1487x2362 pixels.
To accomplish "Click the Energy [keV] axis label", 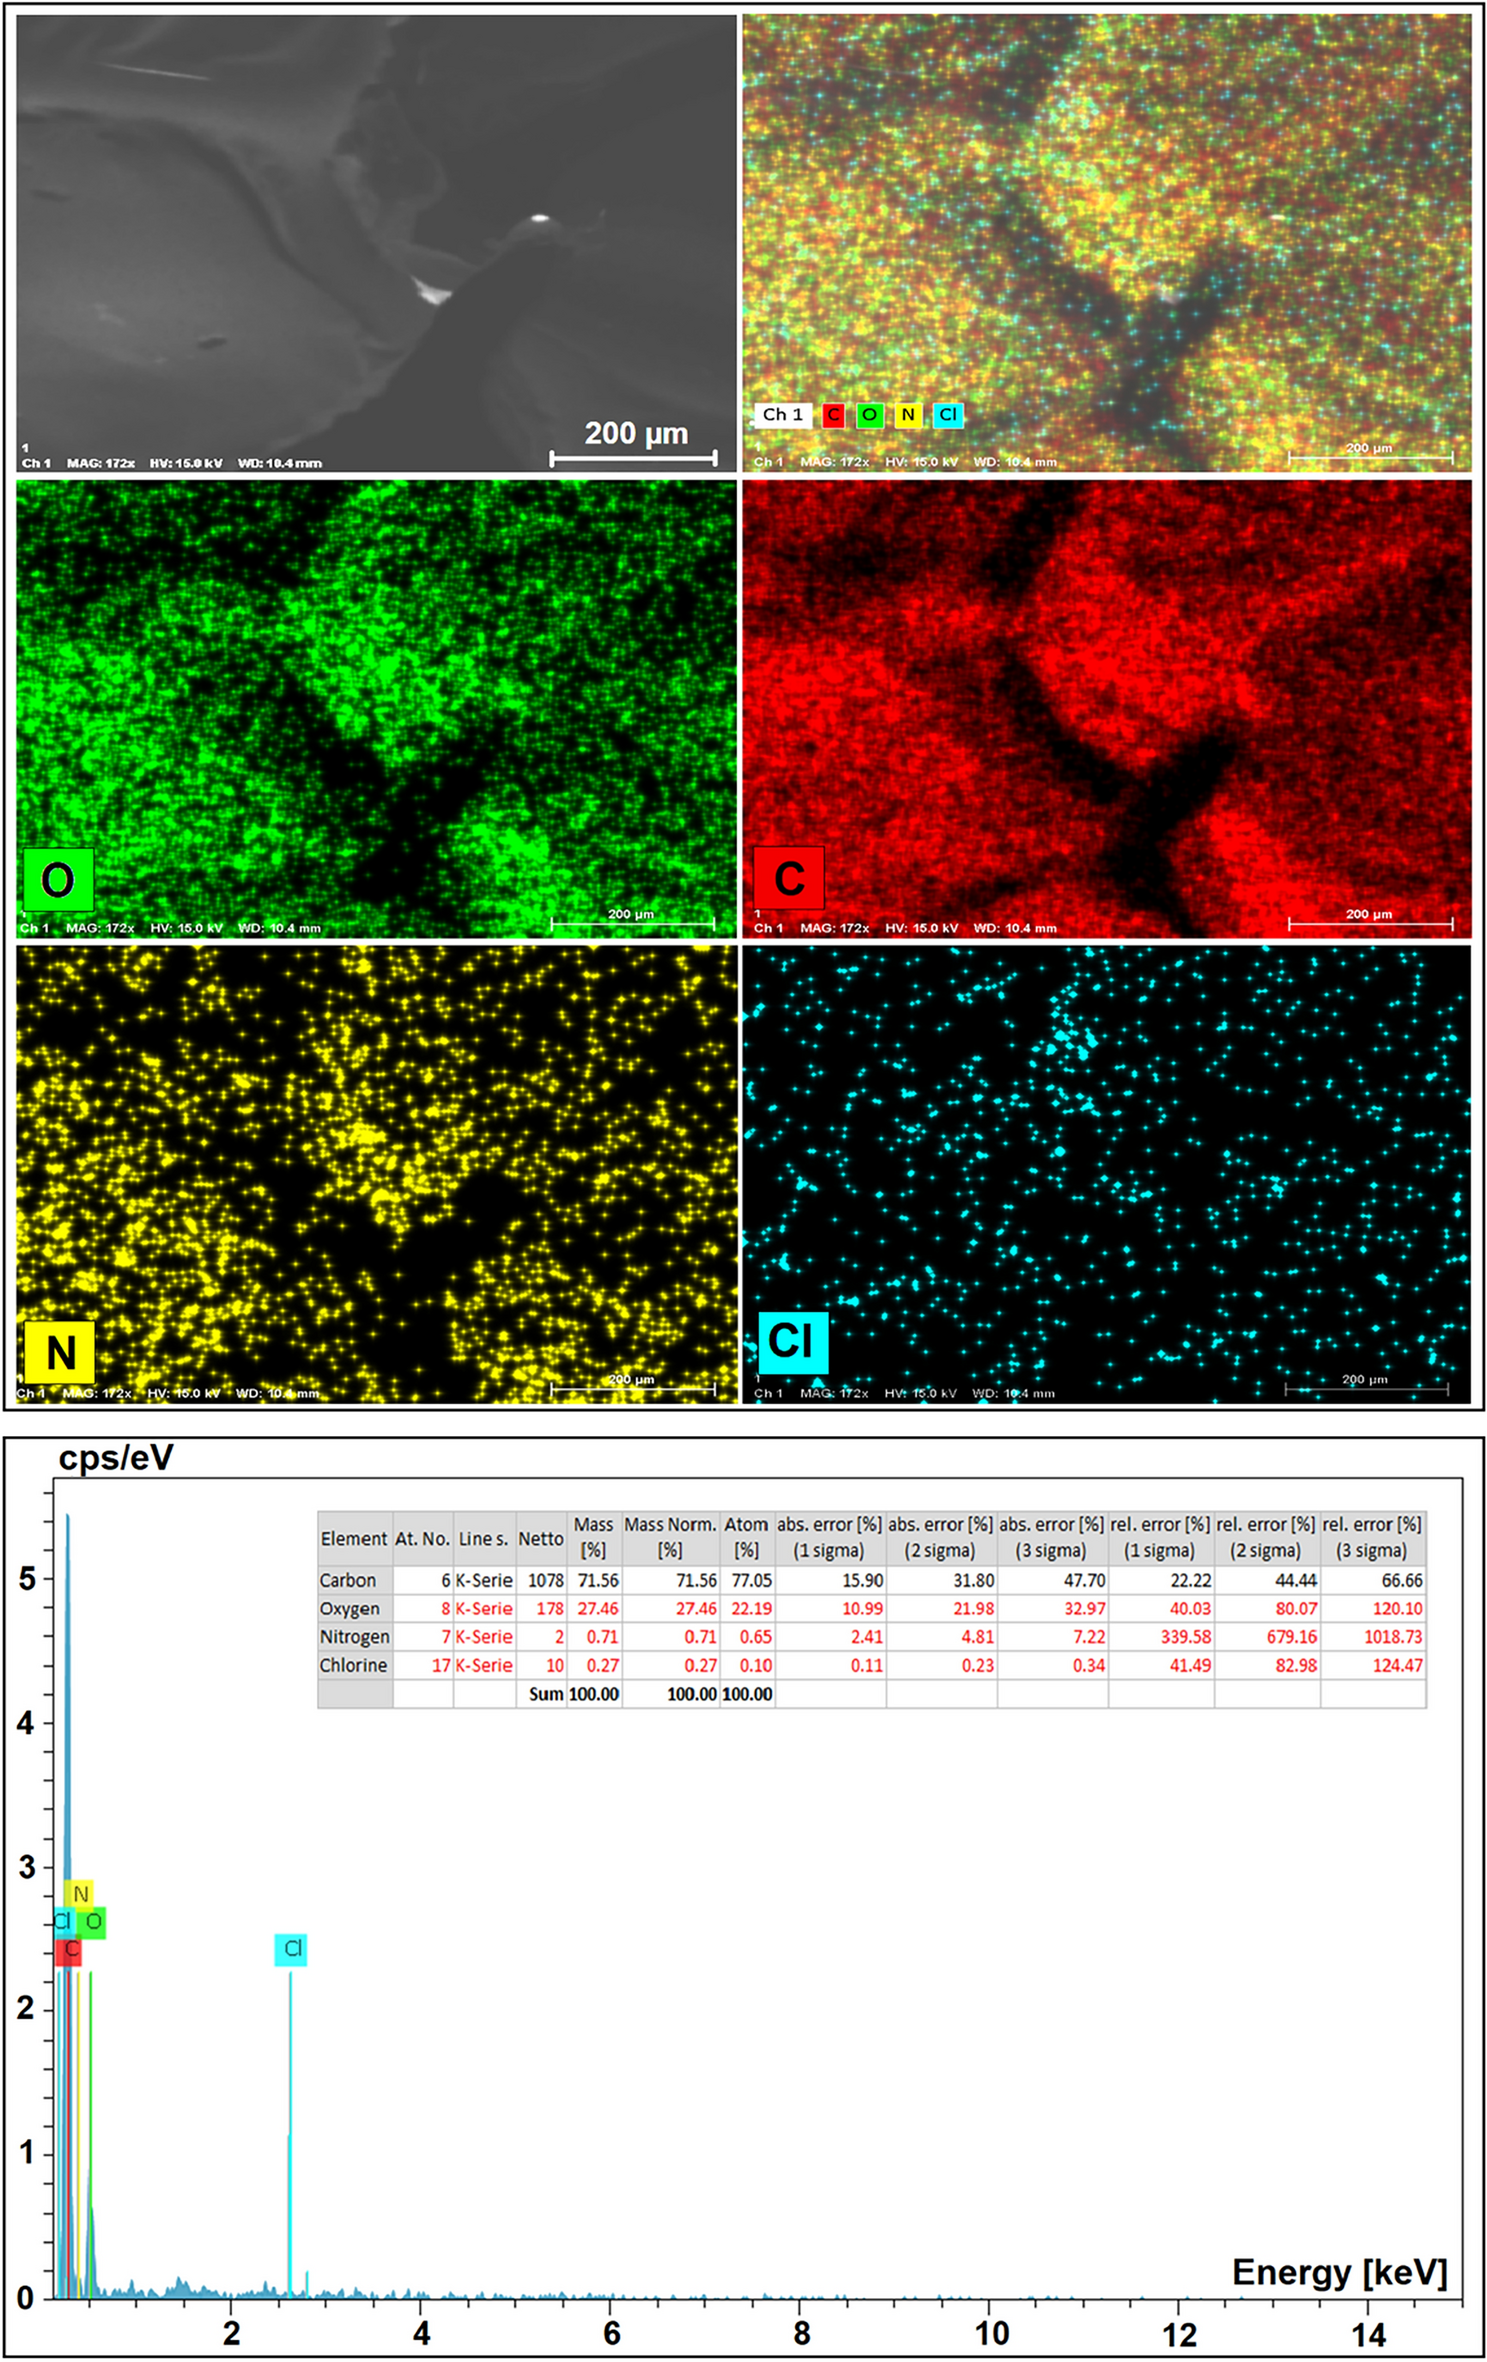I will (1338, 2272).
